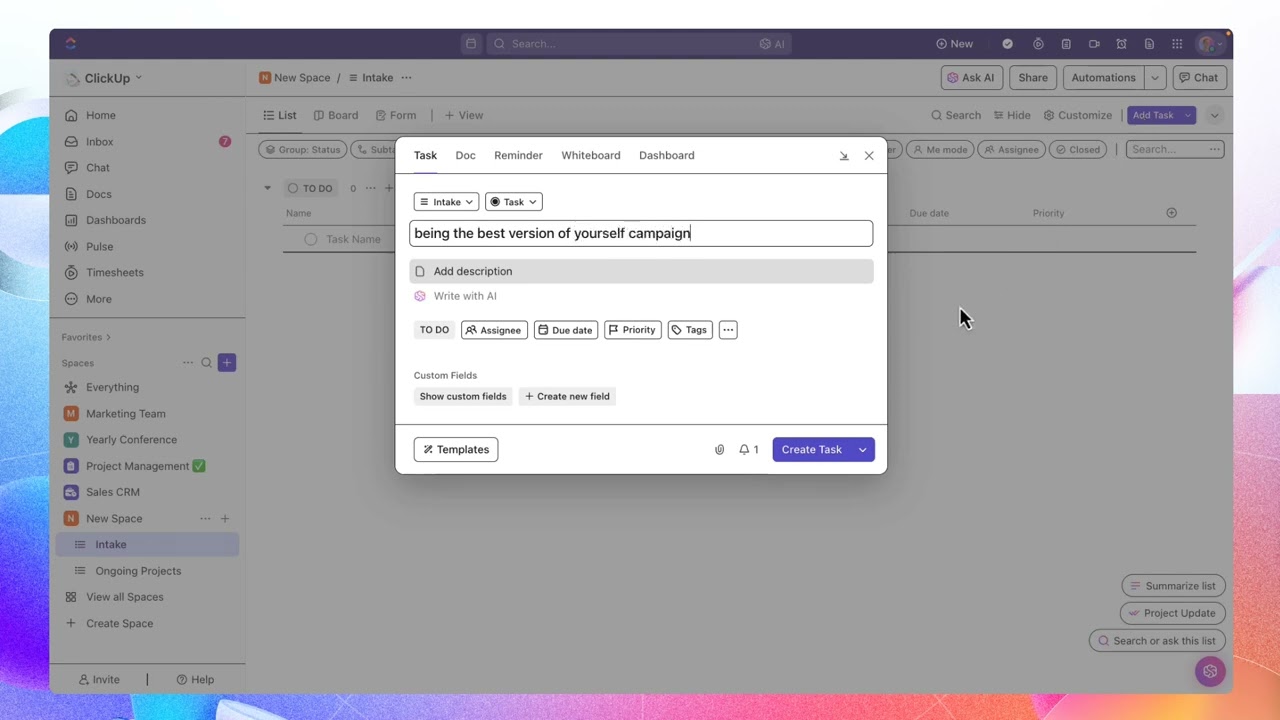Open Pulse in the sidebar
This screenshot has width=1280, height=720.
99,246
